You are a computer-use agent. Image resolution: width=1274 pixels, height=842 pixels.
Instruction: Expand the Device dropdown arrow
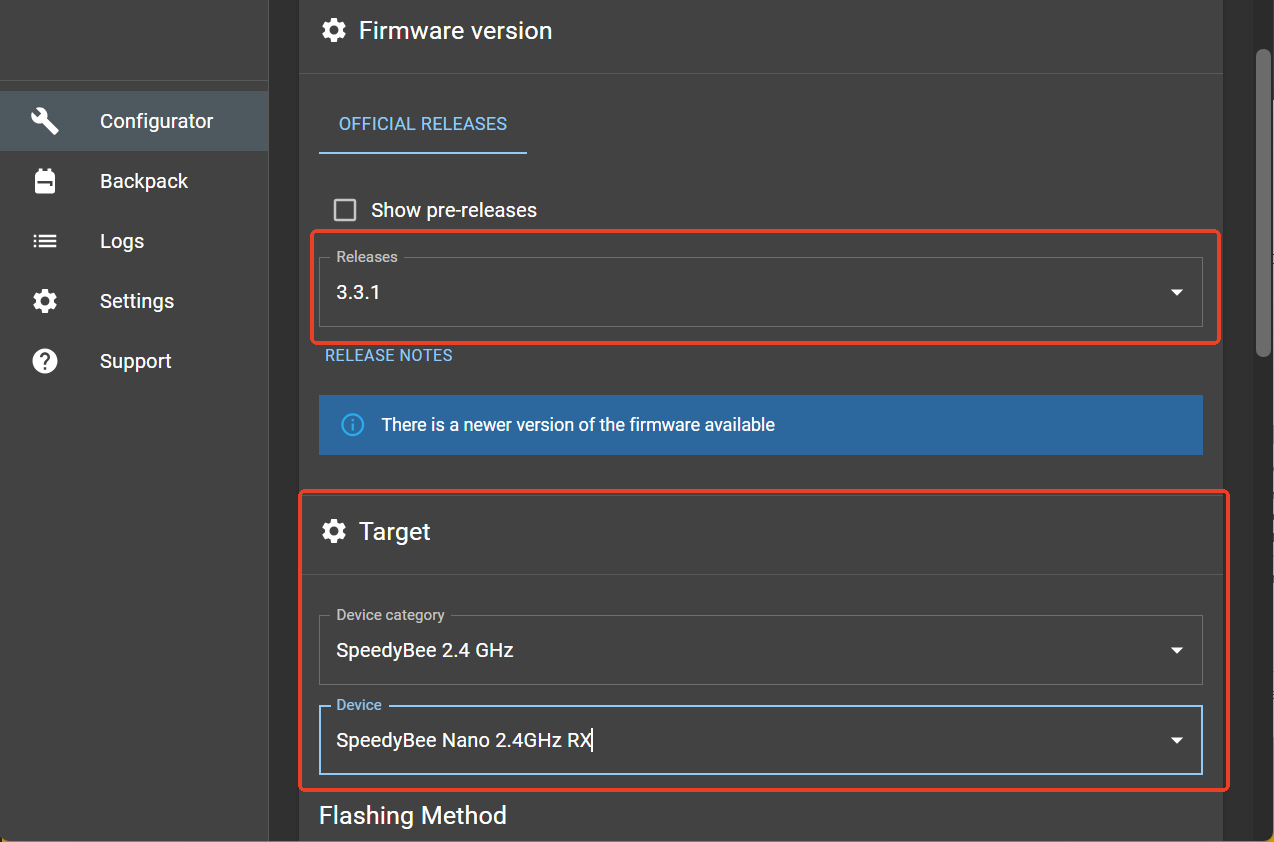point(1177,740)
